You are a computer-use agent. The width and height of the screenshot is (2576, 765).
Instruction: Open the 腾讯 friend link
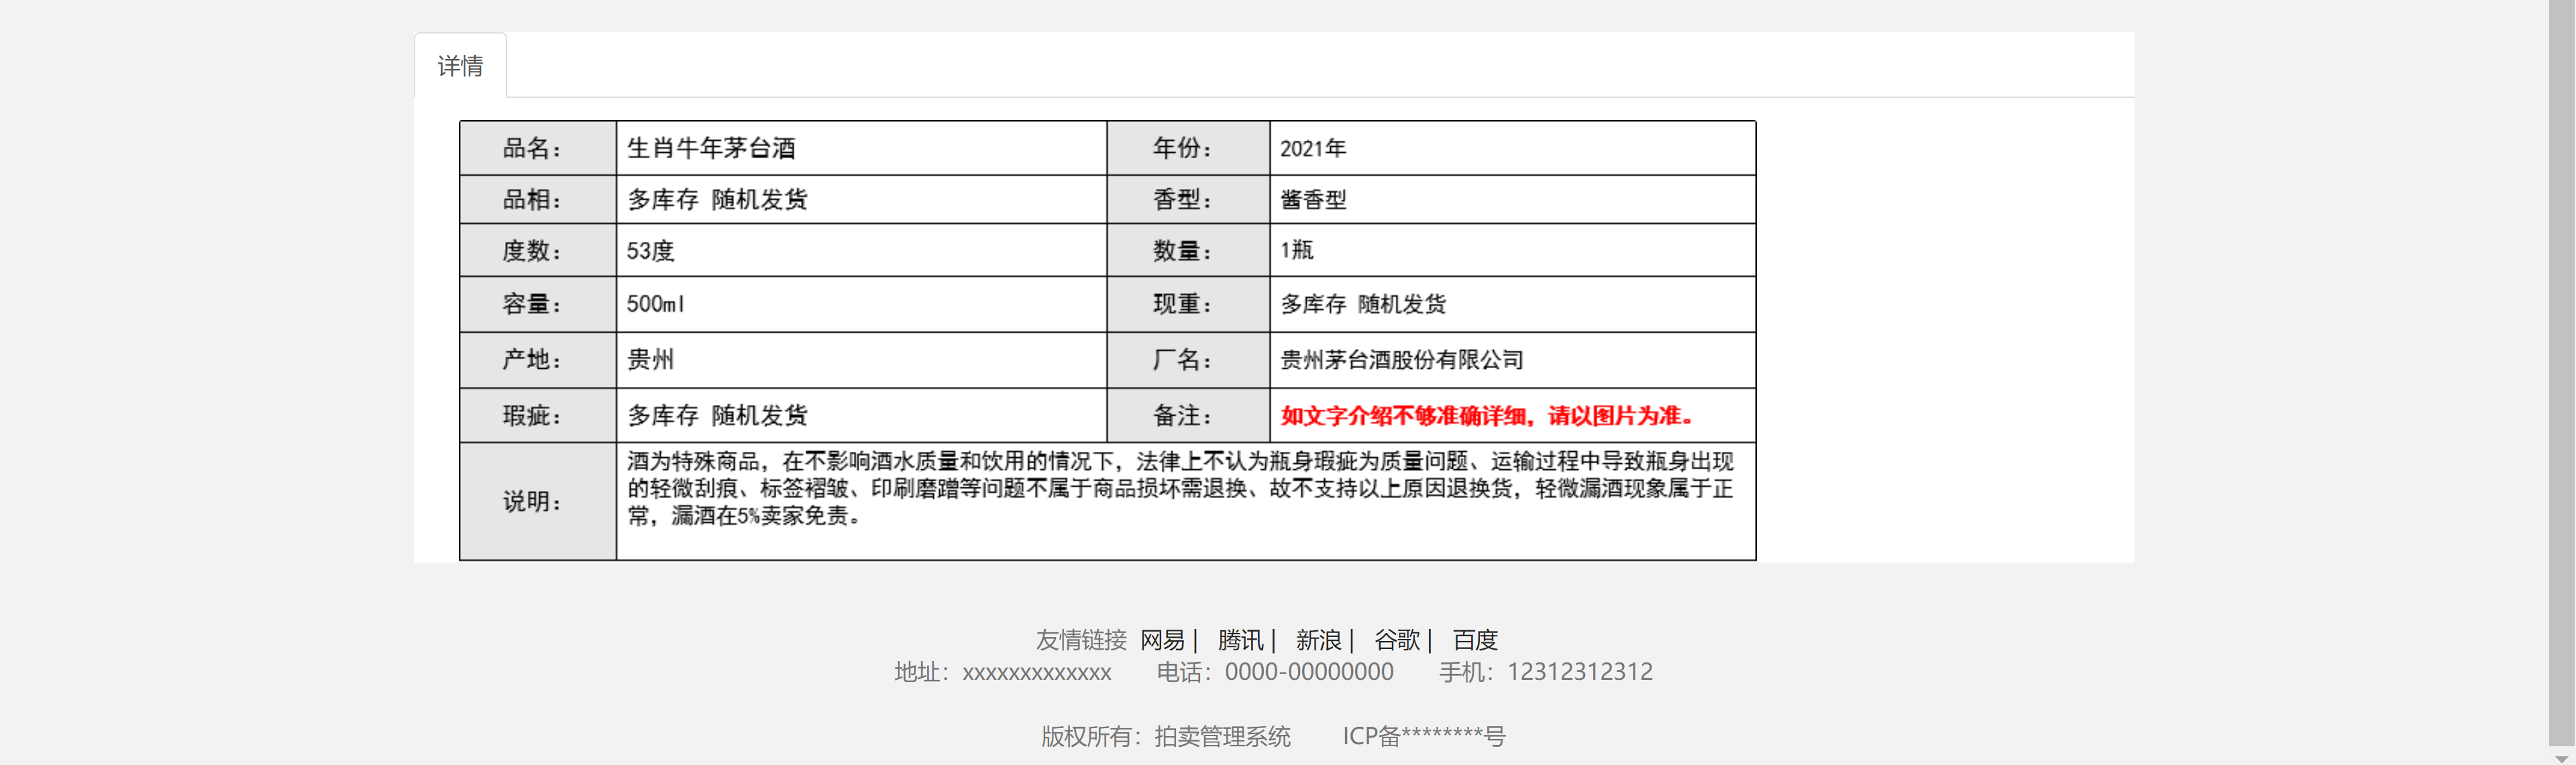click(x=1240, y=640)
